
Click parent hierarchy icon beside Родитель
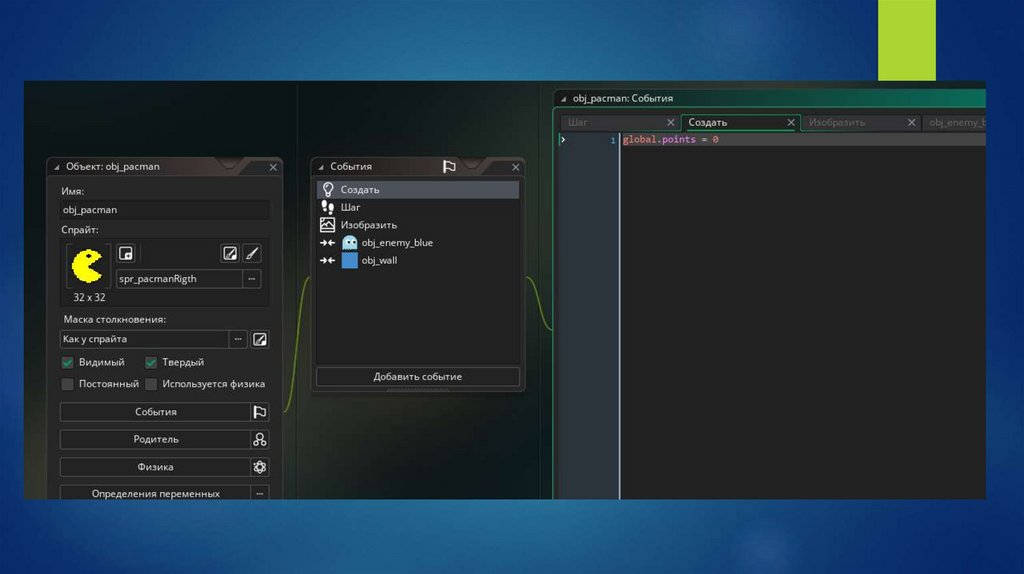260,439
